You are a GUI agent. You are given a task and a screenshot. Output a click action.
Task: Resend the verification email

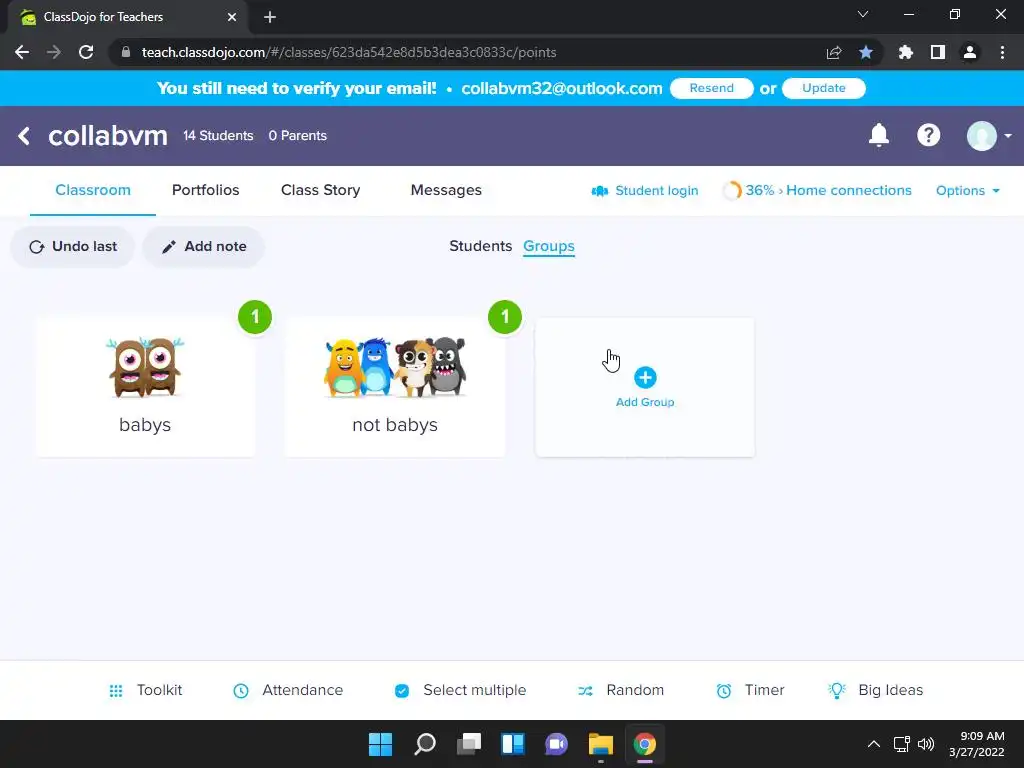pyautogui.click(x=712, y=88)
